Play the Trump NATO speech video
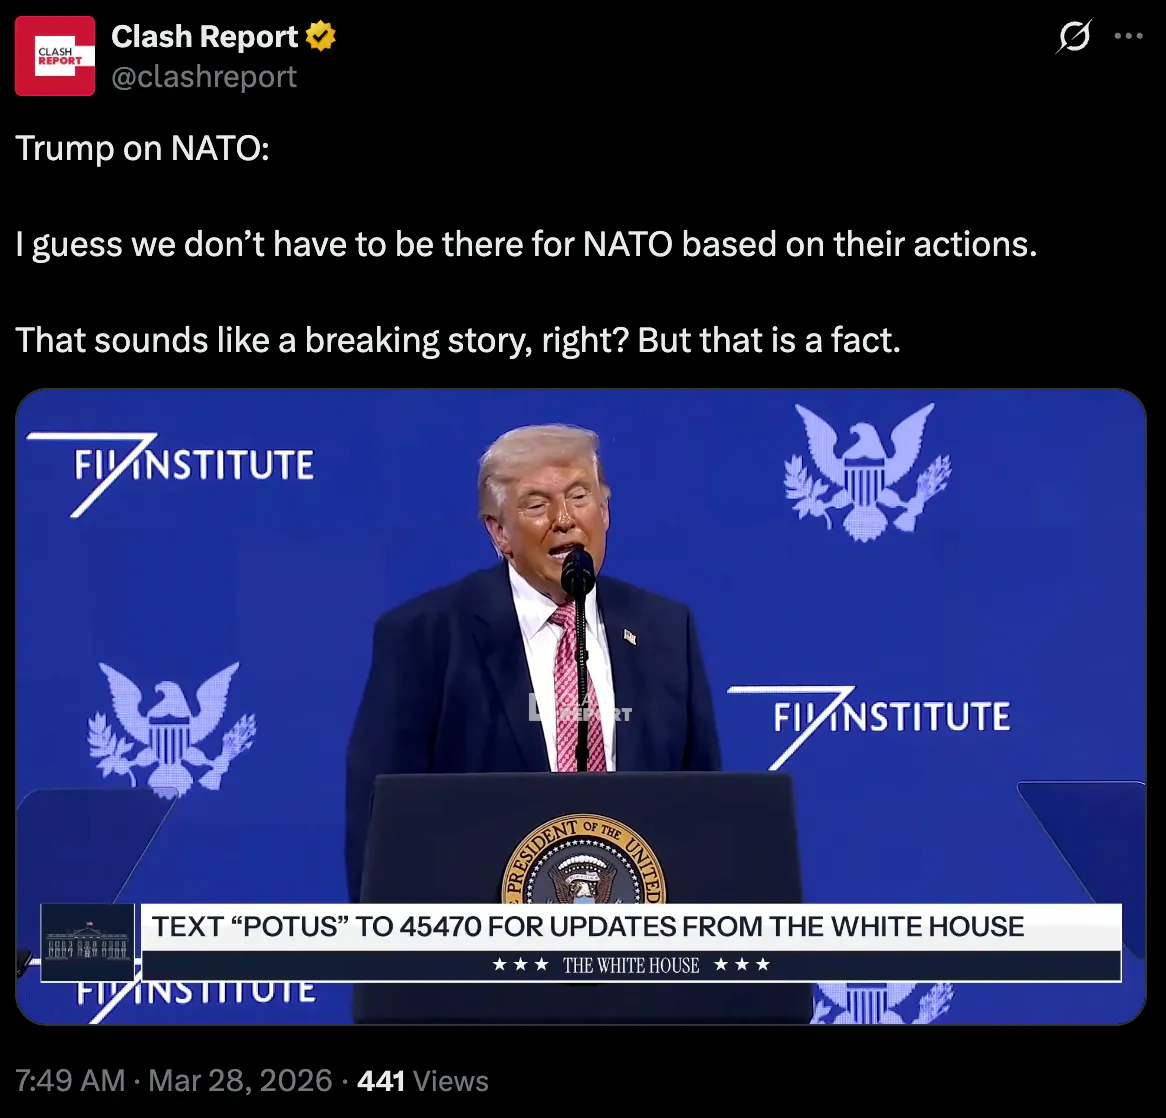This screenshot has height=1118, width=1166. point(581,707)
